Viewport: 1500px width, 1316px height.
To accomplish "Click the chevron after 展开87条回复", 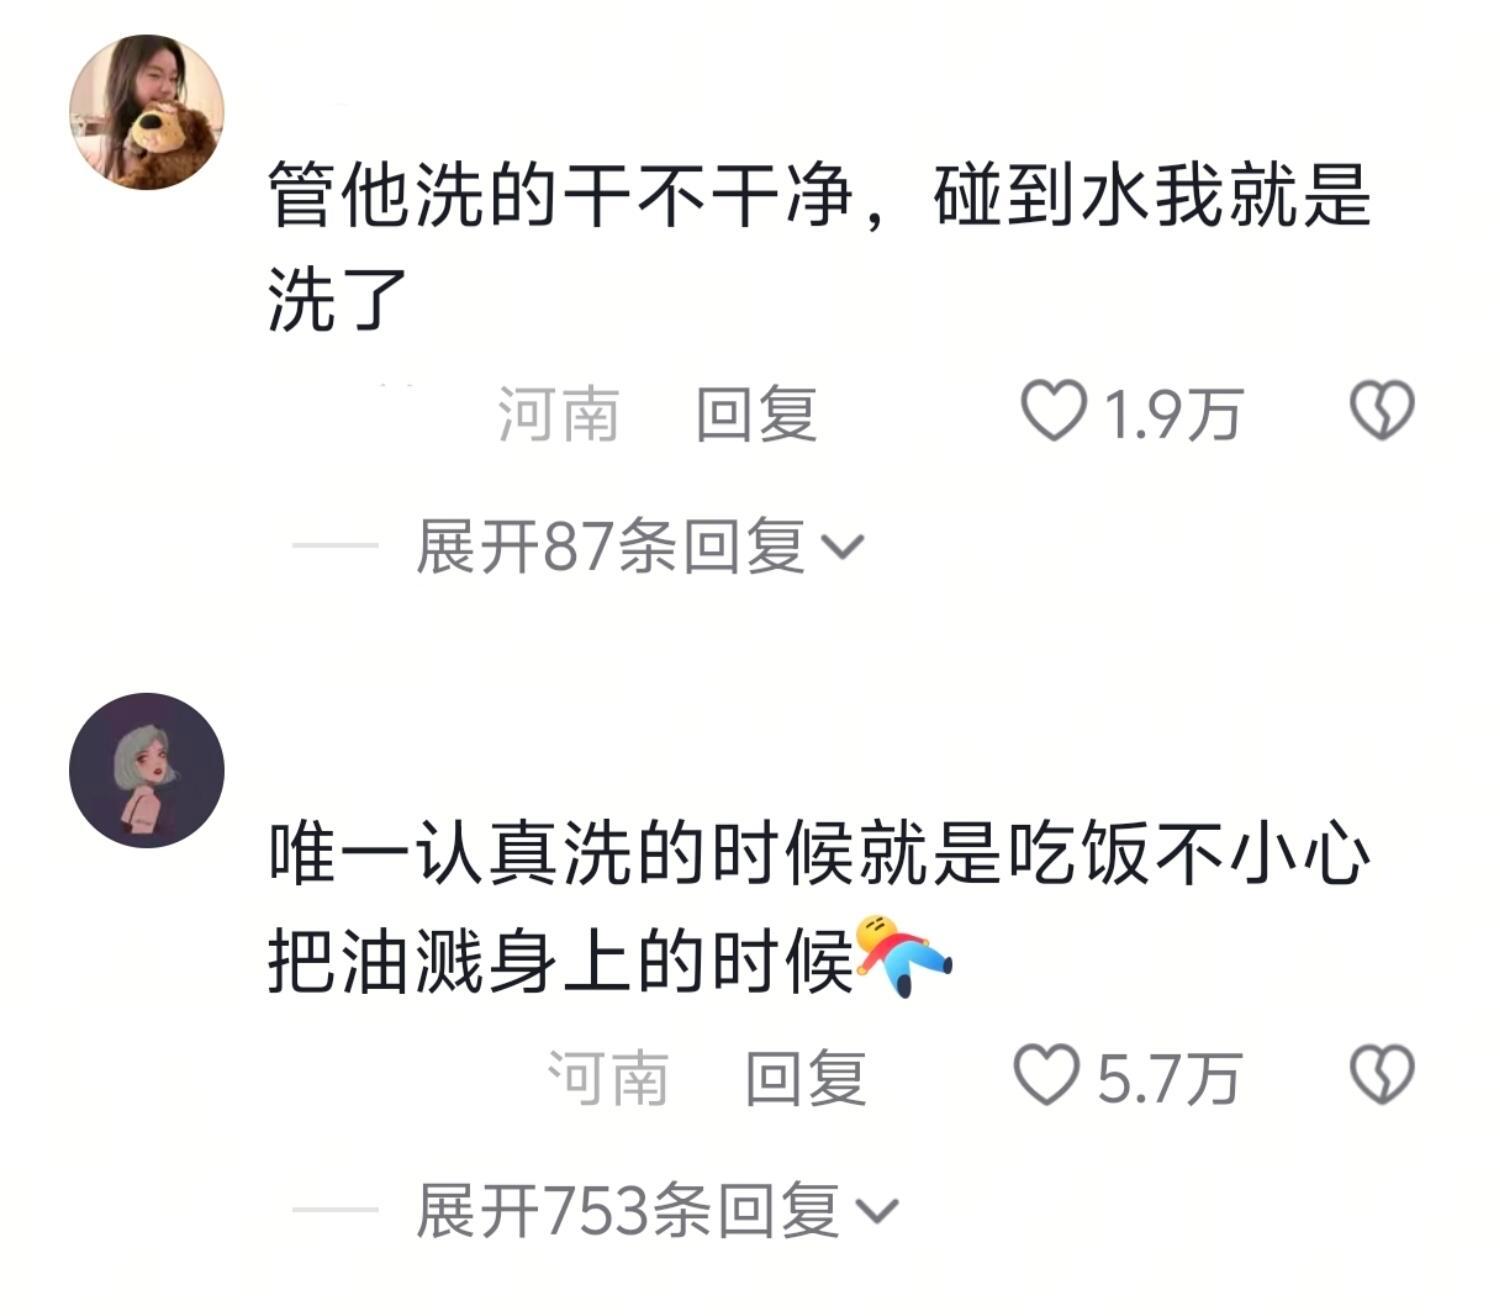I will pyautogui.click(x=842, y=548).
